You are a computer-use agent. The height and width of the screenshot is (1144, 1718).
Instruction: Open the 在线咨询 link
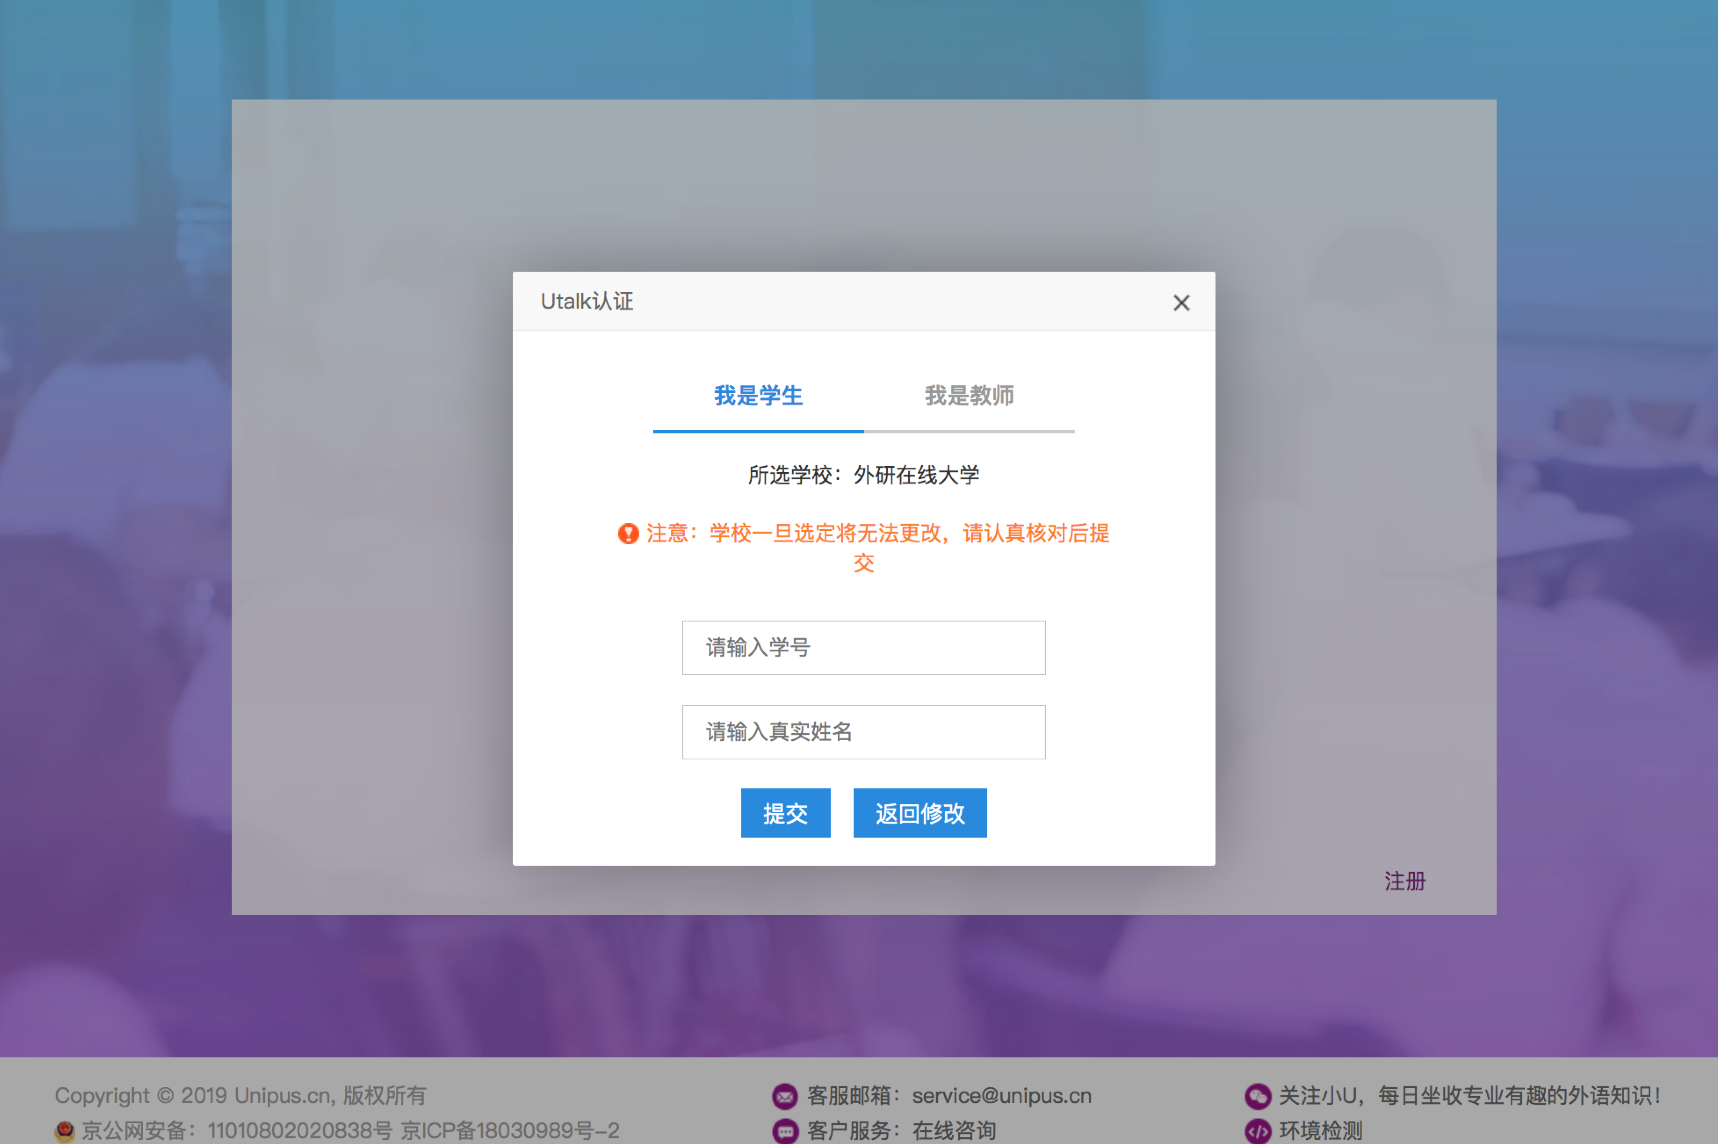[954, 1131]
